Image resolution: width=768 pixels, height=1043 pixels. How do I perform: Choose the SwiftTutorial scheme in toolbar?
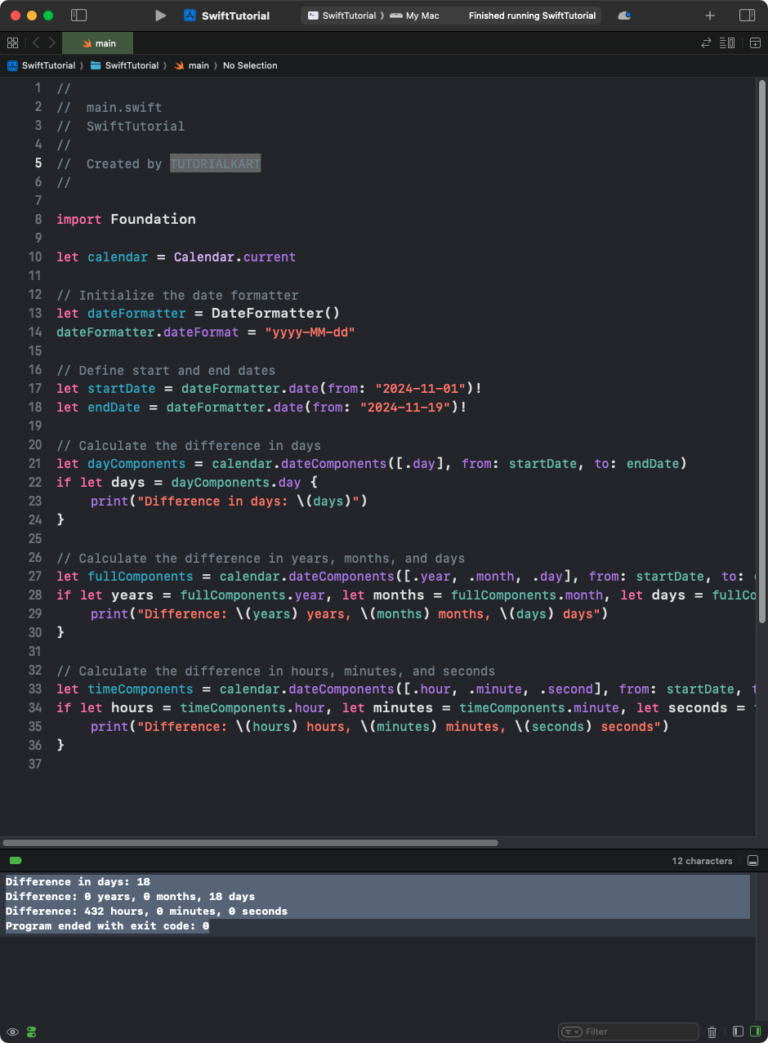tap(342, 15)
